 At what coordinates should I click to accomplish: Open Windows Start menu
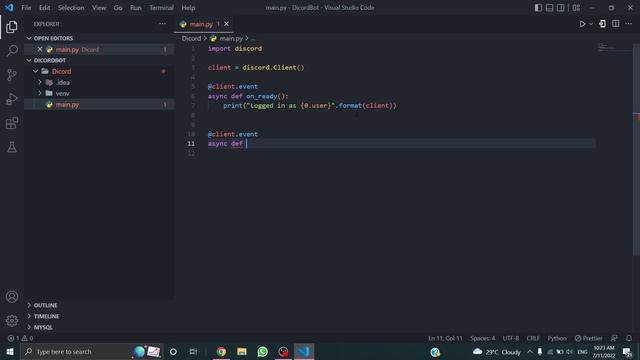coord(10,351)
